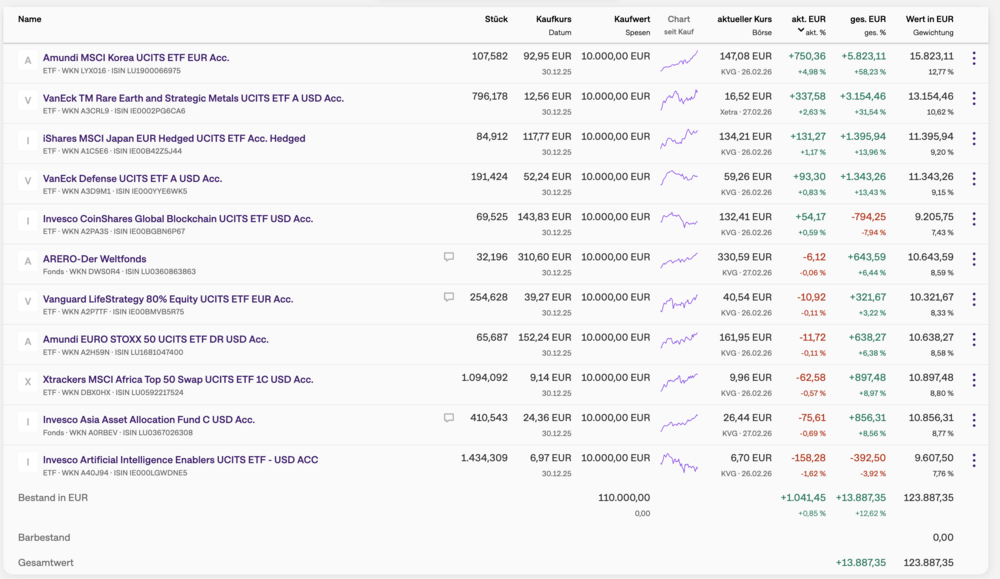This screenshot has height=579, width=1000.
Task: Toggle sort arrow under akt. EUR column
Action: [801, 31]
